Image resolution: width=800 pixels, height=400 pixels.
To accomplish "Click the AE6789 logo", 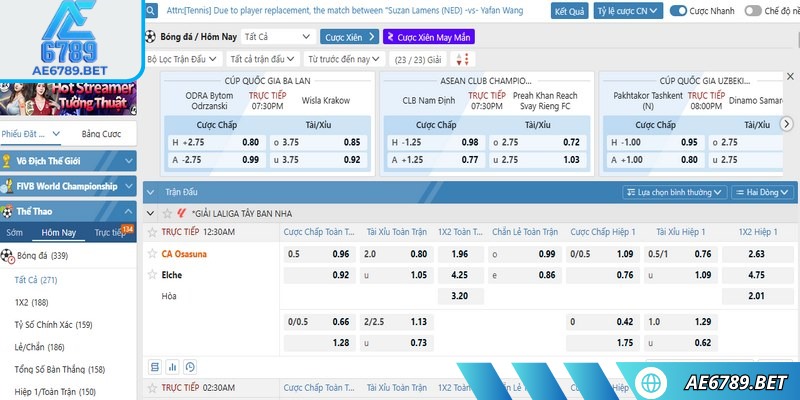I will pos(69,38).
